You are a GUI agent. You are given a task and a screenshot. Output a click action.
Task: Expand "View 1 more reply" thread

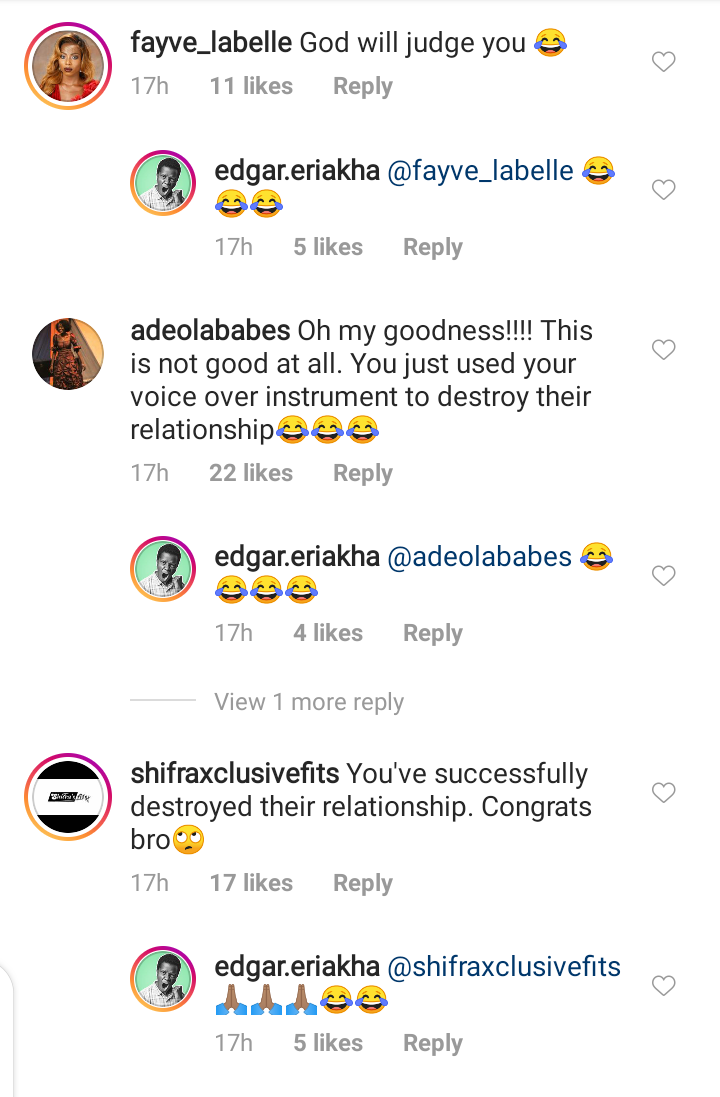point(308,702)
